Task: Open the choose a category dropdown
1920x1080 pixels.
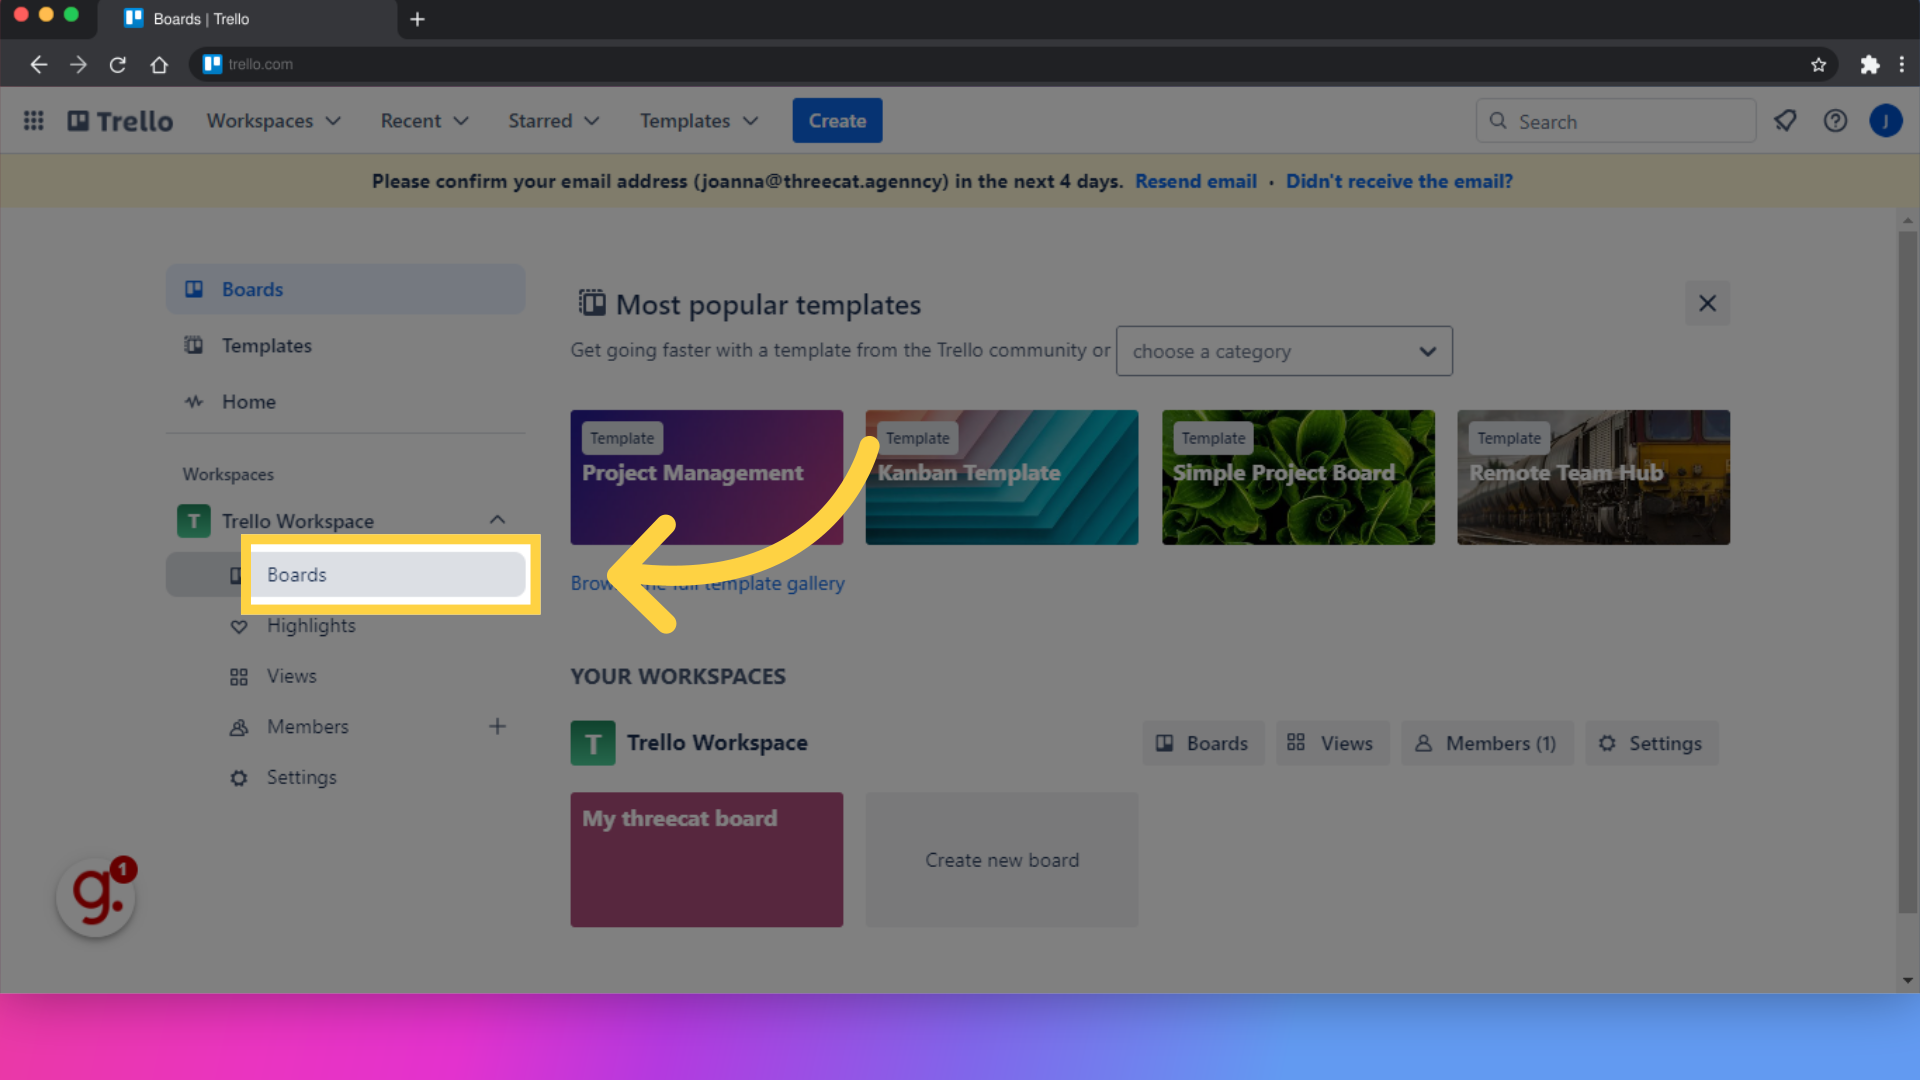Action: [1284, 351]
